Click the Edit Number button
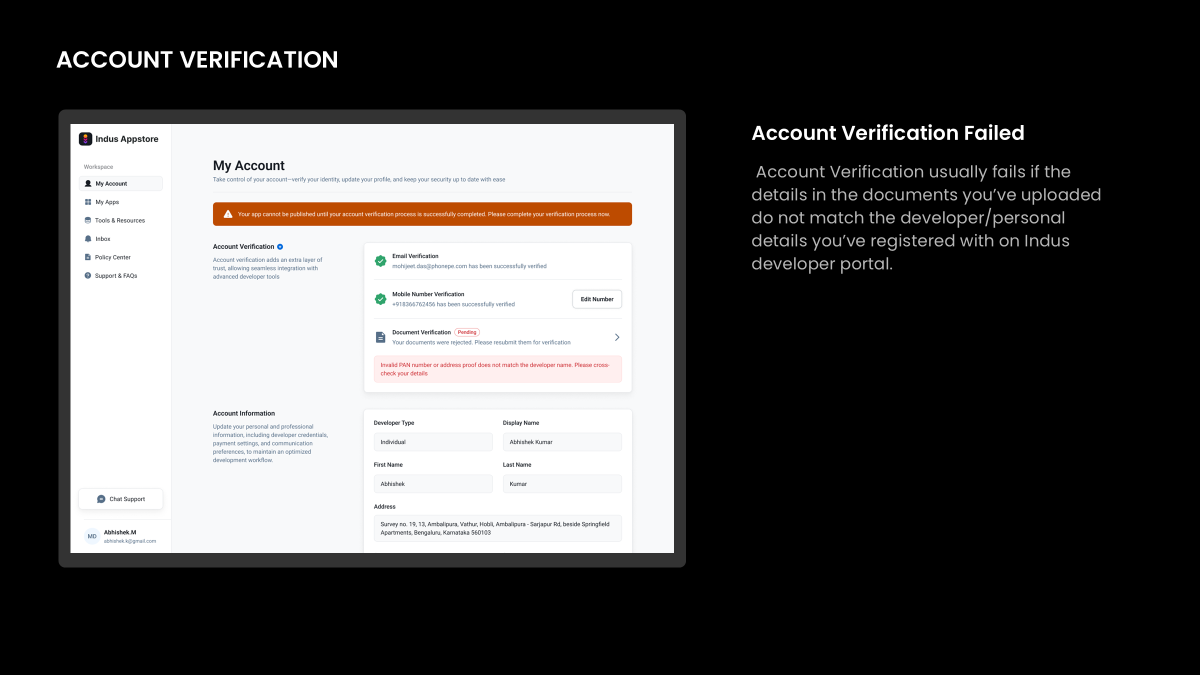Image resolution: width=1200 pixels, height=675 pixels. (597, 299)
